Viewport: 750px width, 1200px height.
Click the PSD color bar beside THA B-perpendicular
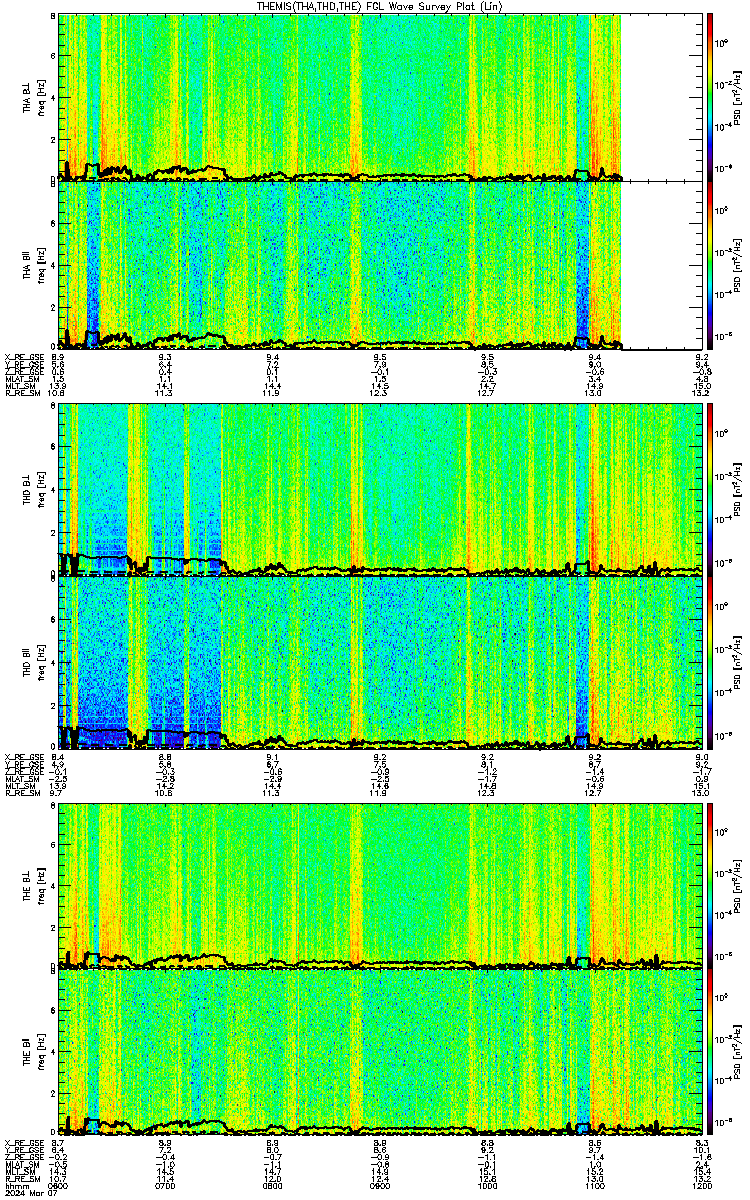710,97
